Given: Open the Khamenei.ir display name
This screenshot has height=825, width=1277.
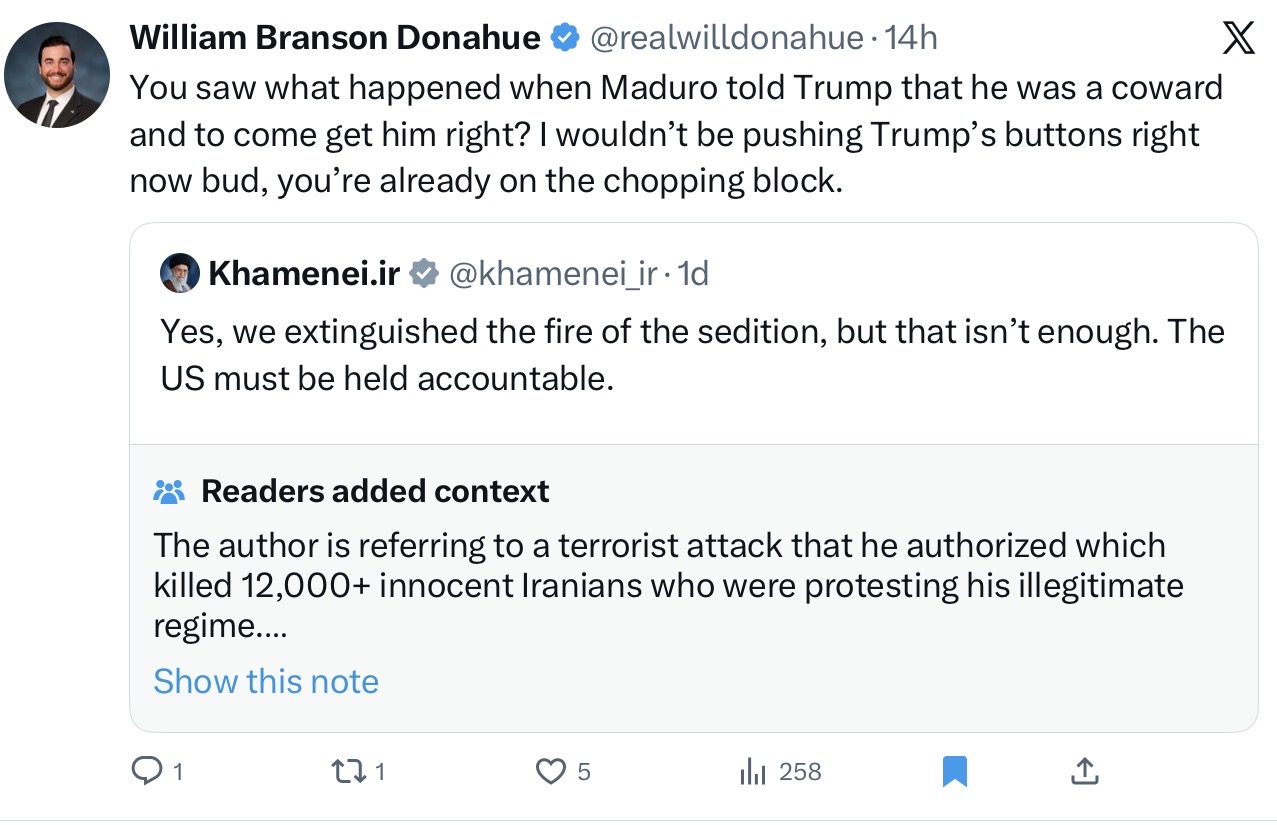Looking at the screenshot, I should pyautogui.click(x=304, y=273).
